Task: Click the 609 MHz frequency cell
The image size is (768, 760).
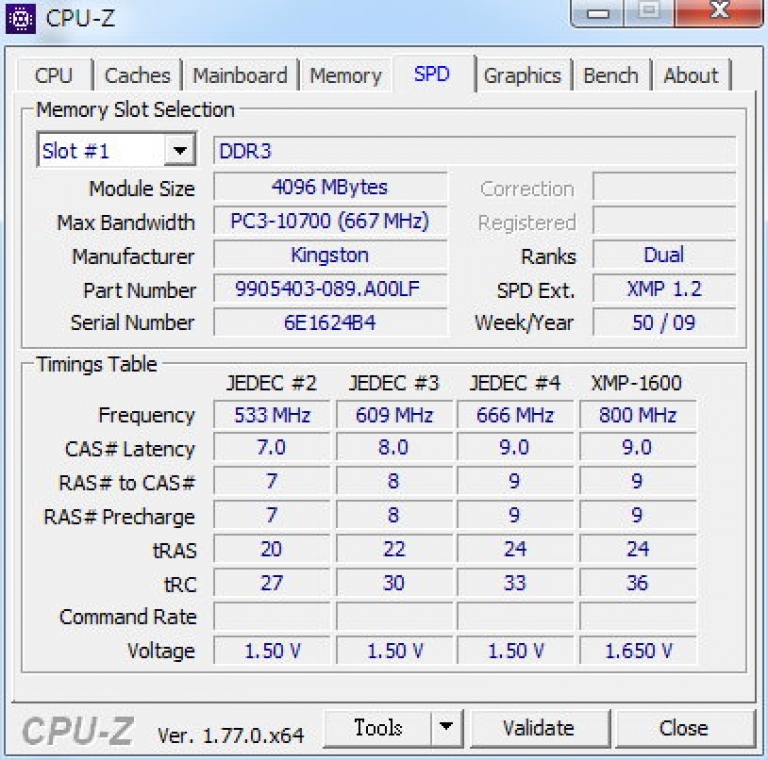Action: click(394, 415)
